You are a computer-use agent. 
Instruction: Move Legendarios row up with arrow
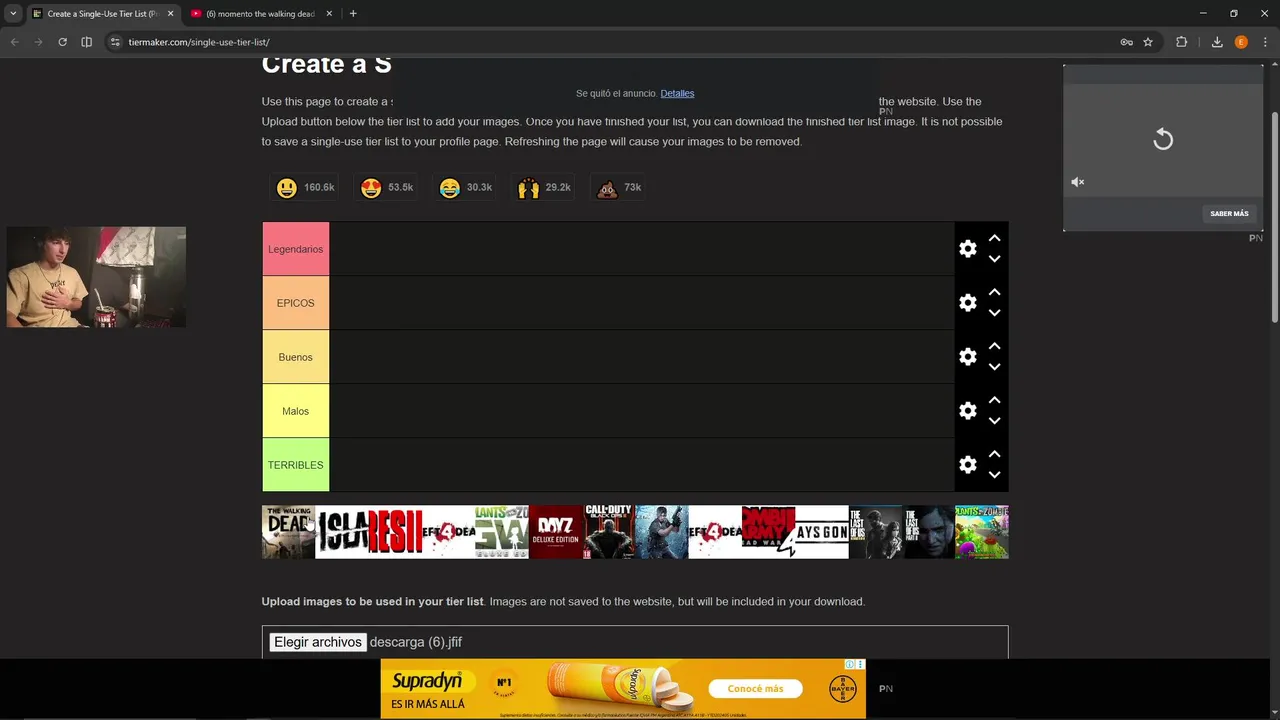994,239
